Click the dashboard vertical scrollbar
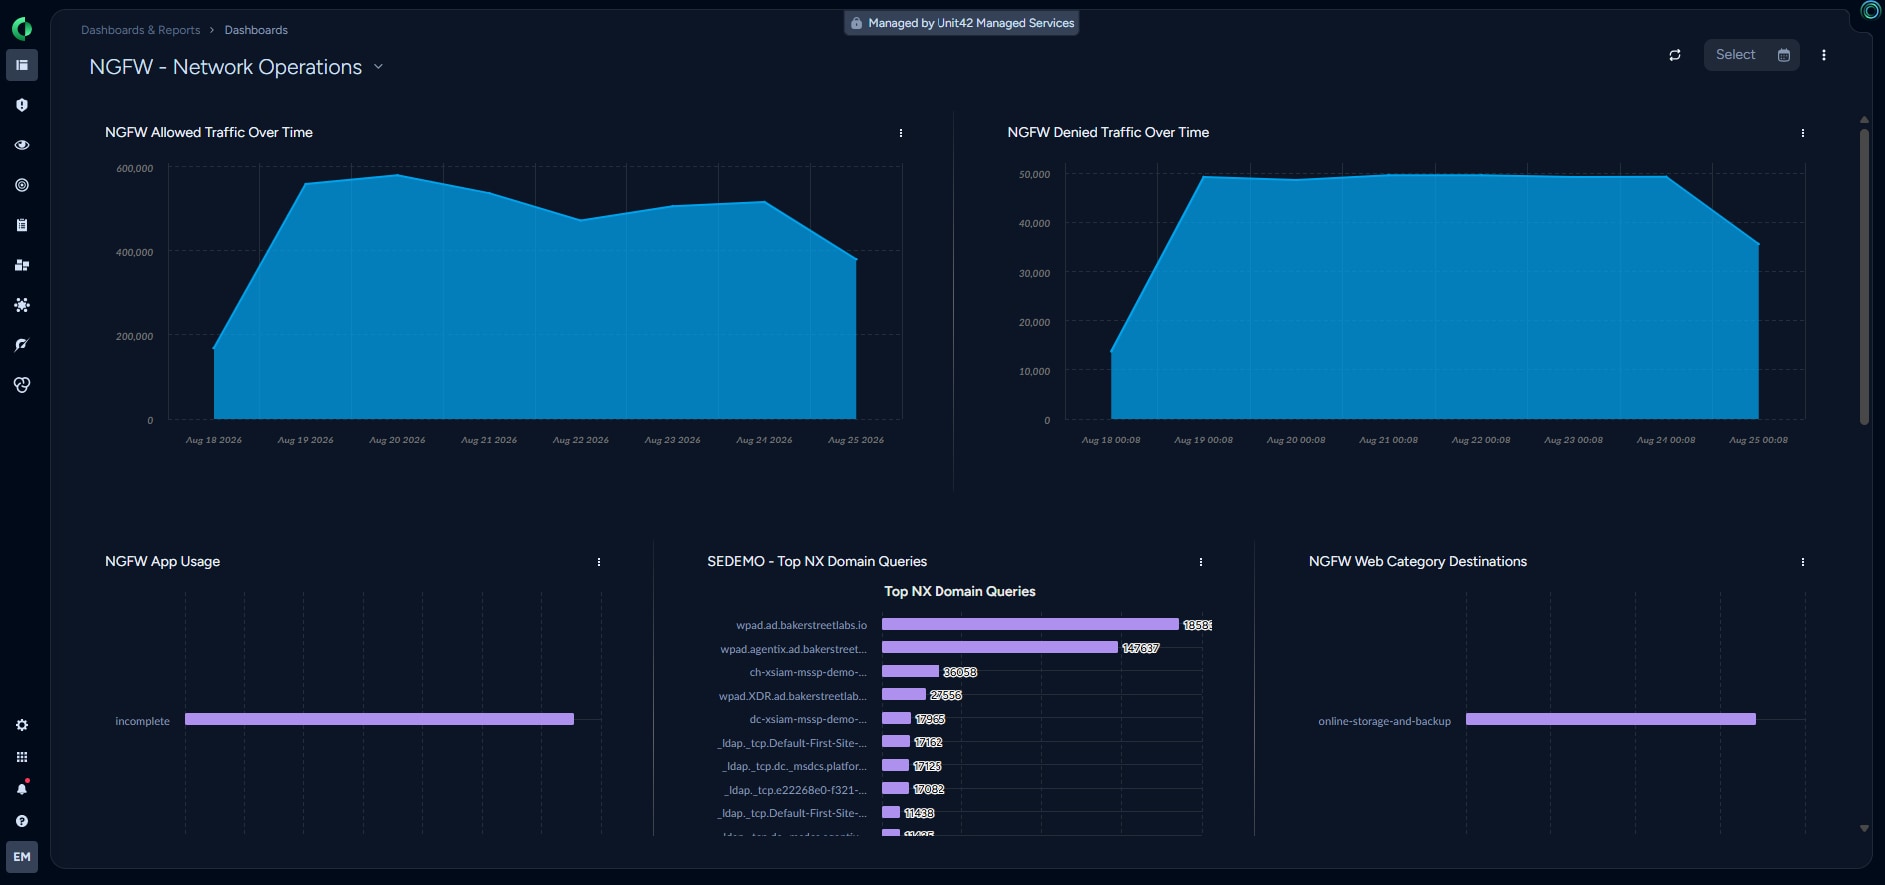 click(x=1864, y=277)
